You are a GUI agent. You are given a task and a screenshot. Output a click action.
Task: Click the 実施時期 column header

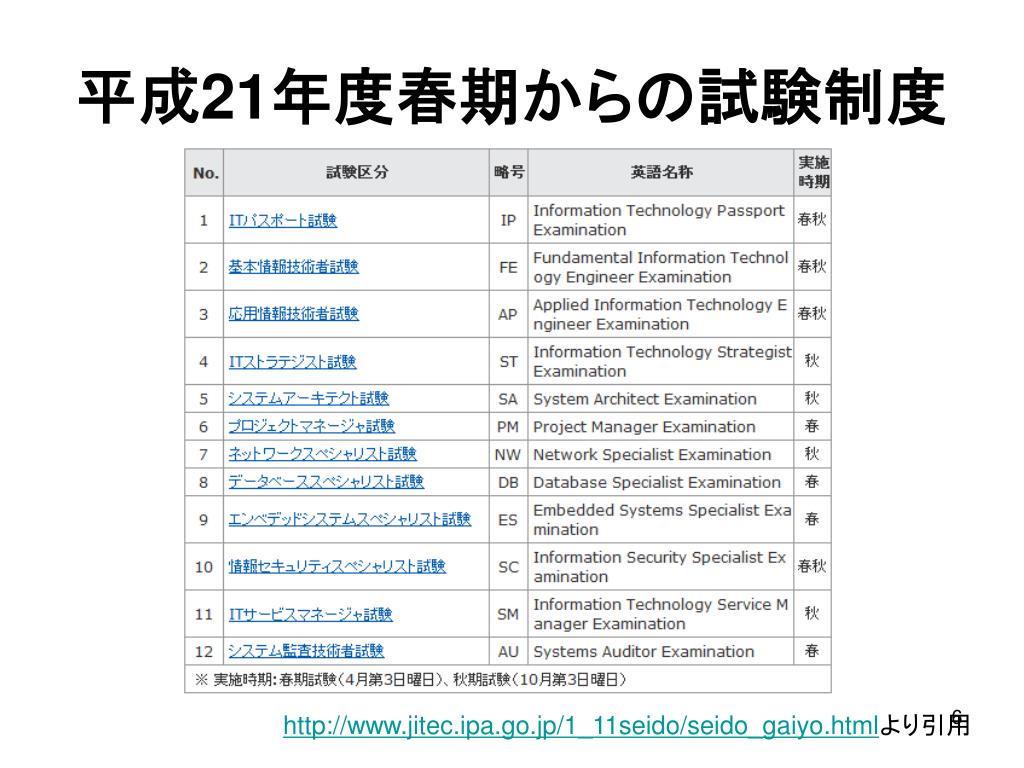click(812, 173)
